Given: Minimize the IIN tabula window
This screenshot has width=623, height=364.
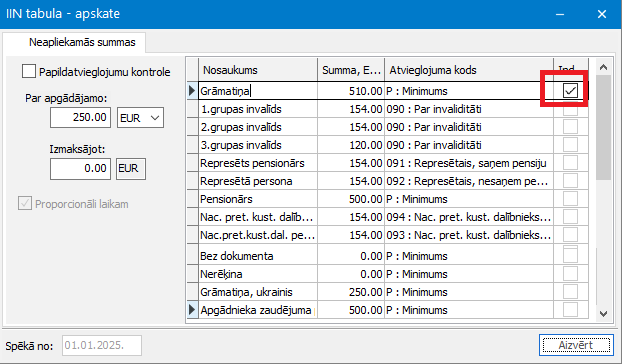Looking at the screenshot, I should [560, 14].
